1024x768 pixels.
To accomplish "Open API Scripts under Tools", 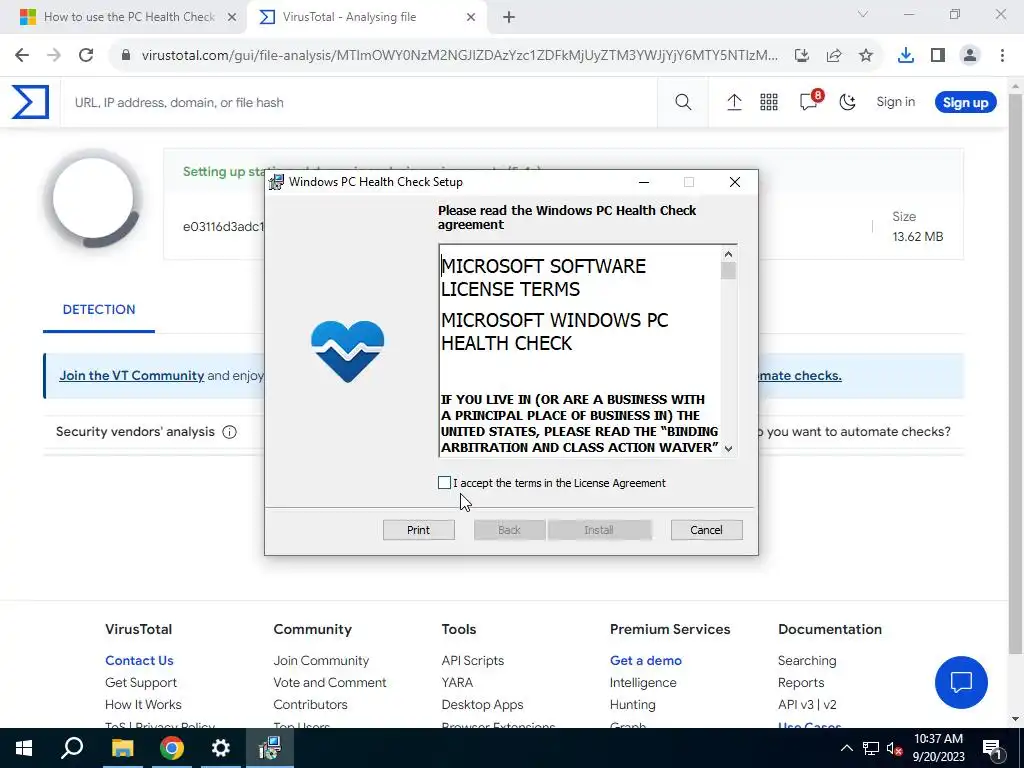I will [x=473, y=660].
